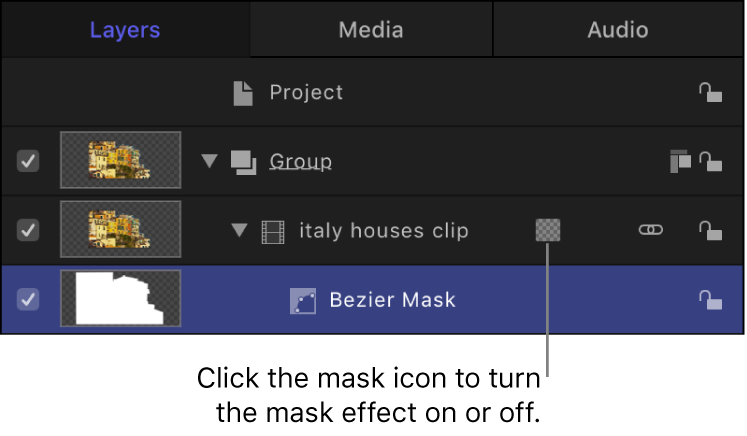Click the filmstrip icon beside italy houses clip
The width and height of the screenshot is (747, 436).
click(273, 231)
